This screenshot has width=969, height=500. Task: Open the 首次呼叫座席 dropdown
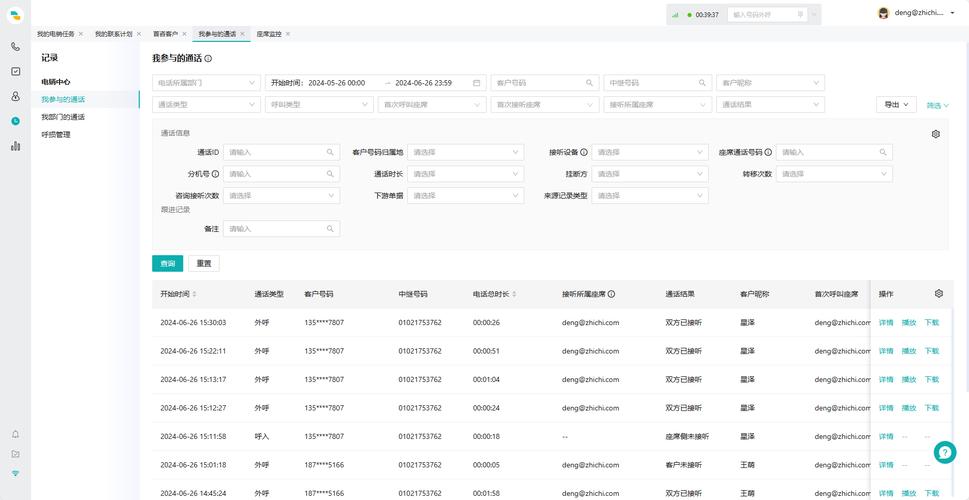click(x=432, y=105)
